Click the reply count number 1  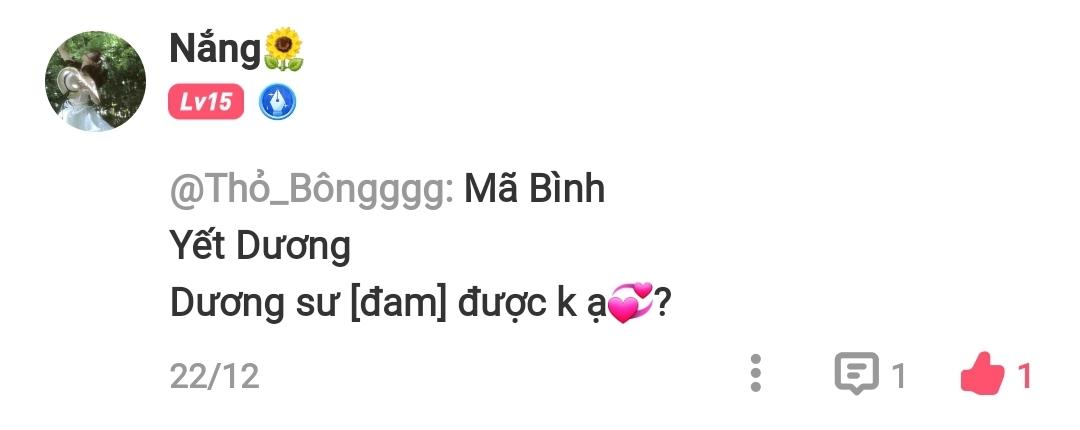(x=898, y=376)
